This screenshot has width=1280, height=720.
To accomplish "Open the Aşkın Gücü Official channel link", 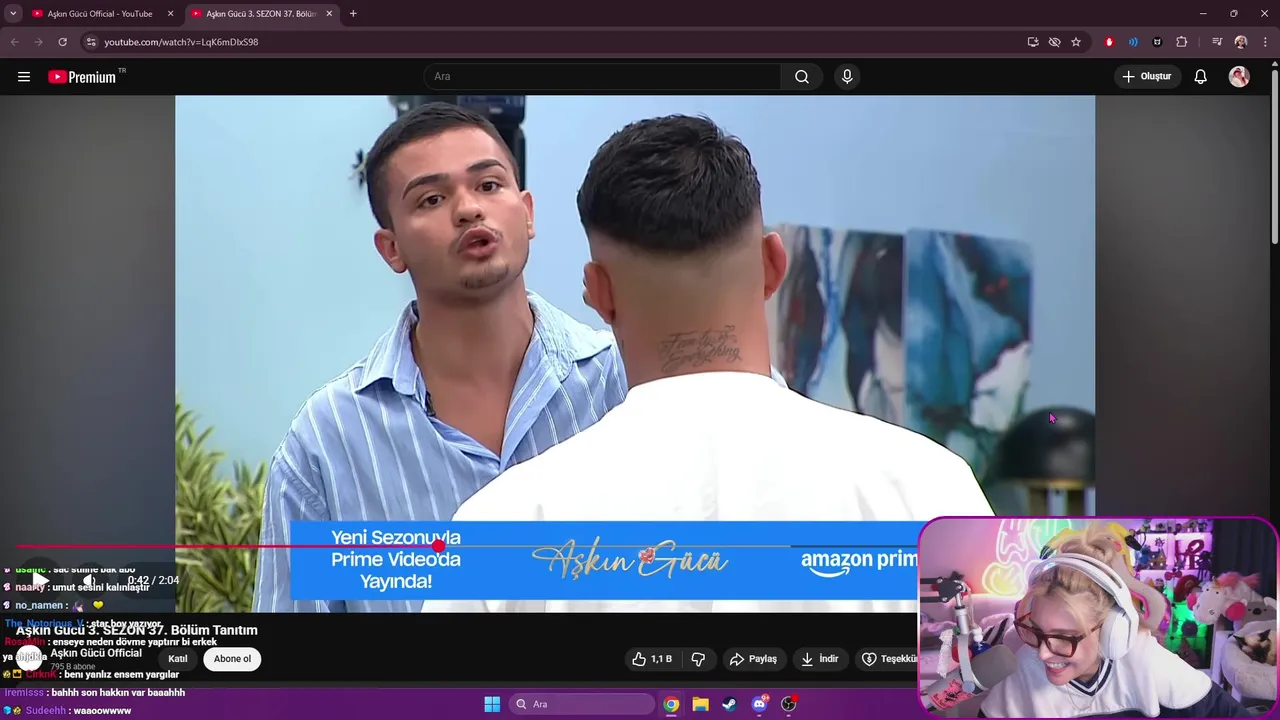I will click(x=96, y=653).
